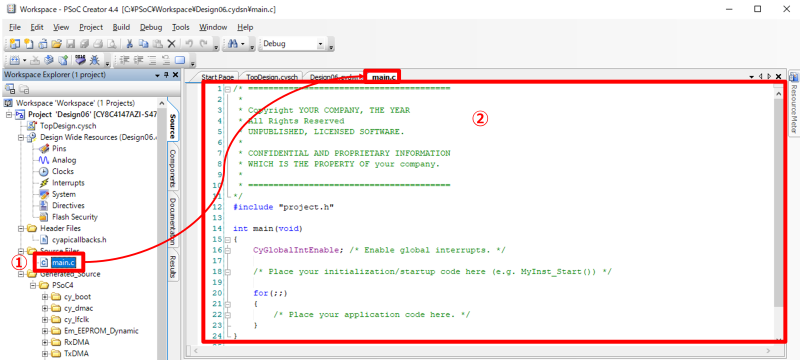Open the File menu
Screen dimensions: 800x360
[15, 27]
